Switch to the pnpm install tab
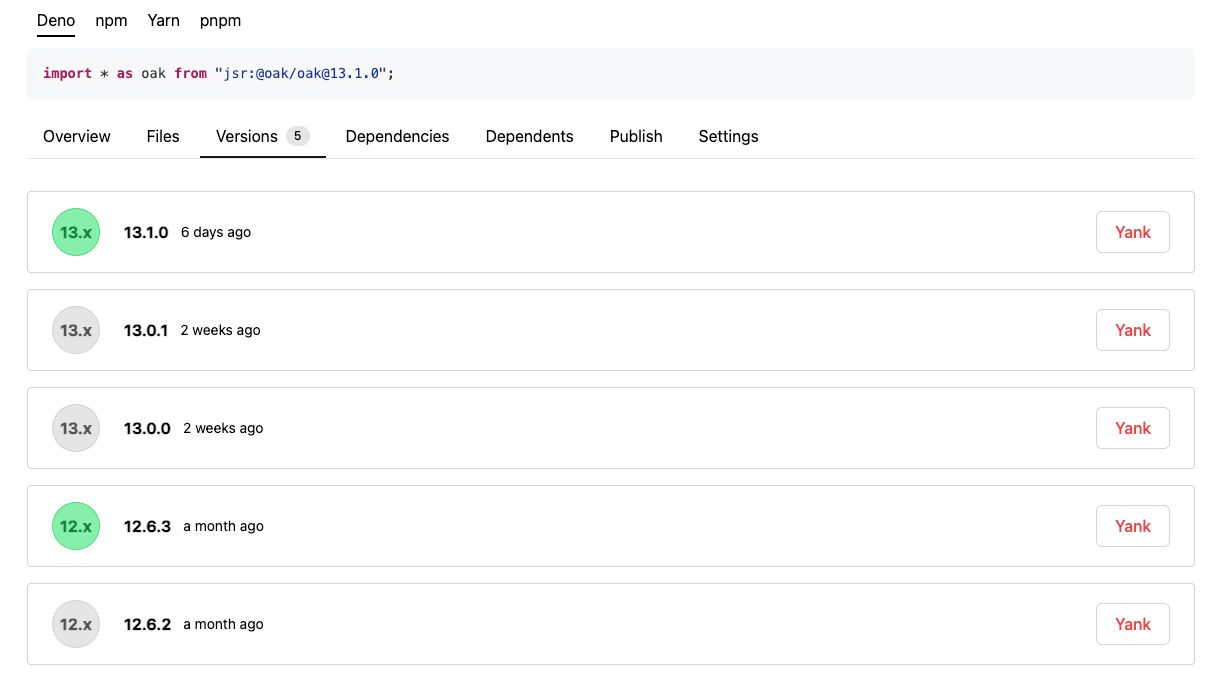This screenshot has height=673, width=1207. 220,20
